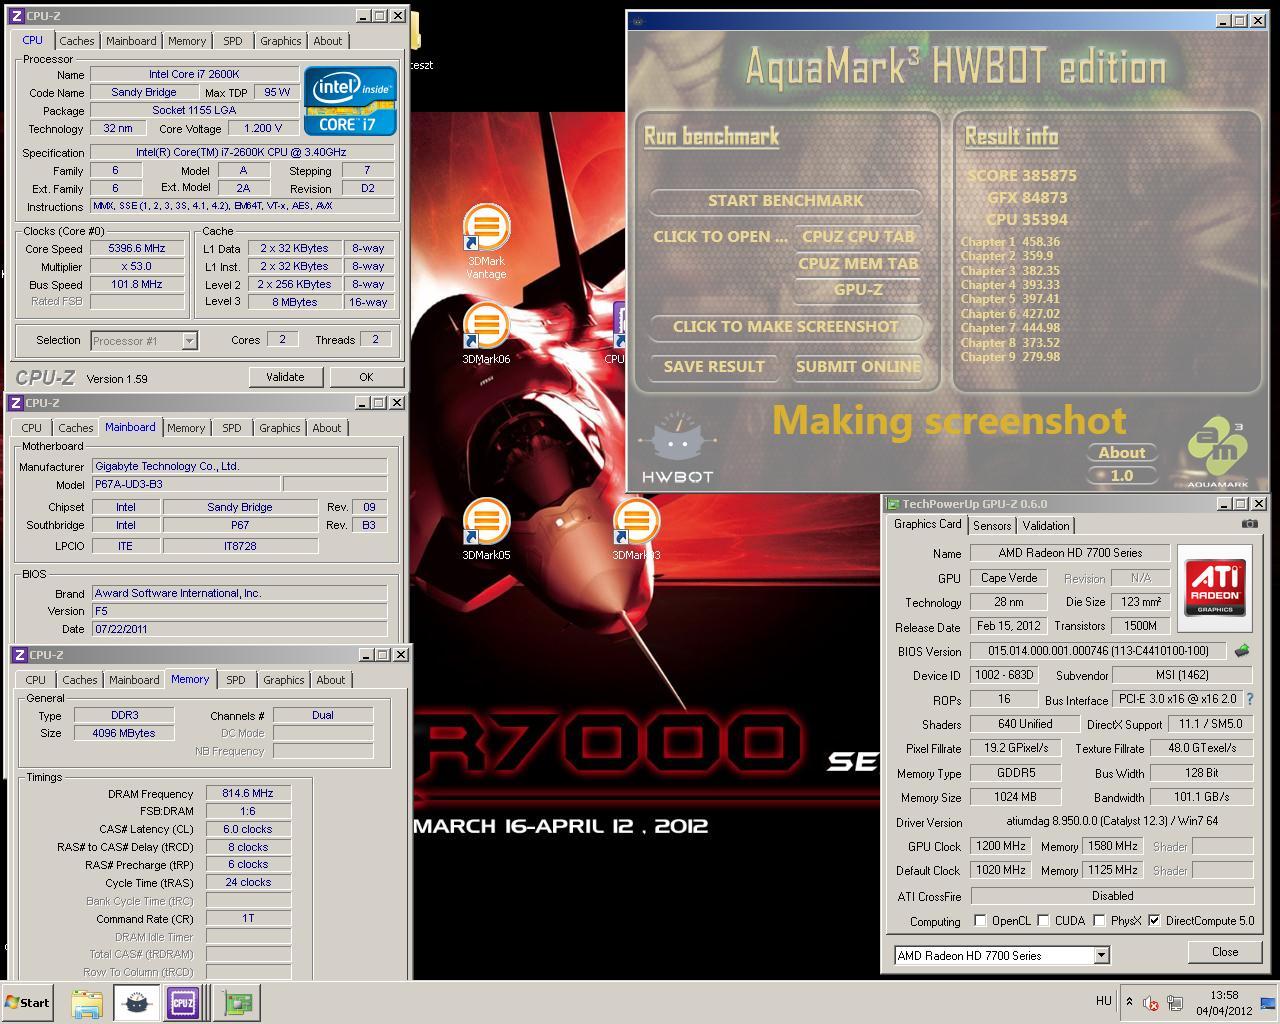Viewport: 1280px width, 1024px height.
Task: Select Memory tab in Mainboard CPU-Z window
Action: coord(186,428)
